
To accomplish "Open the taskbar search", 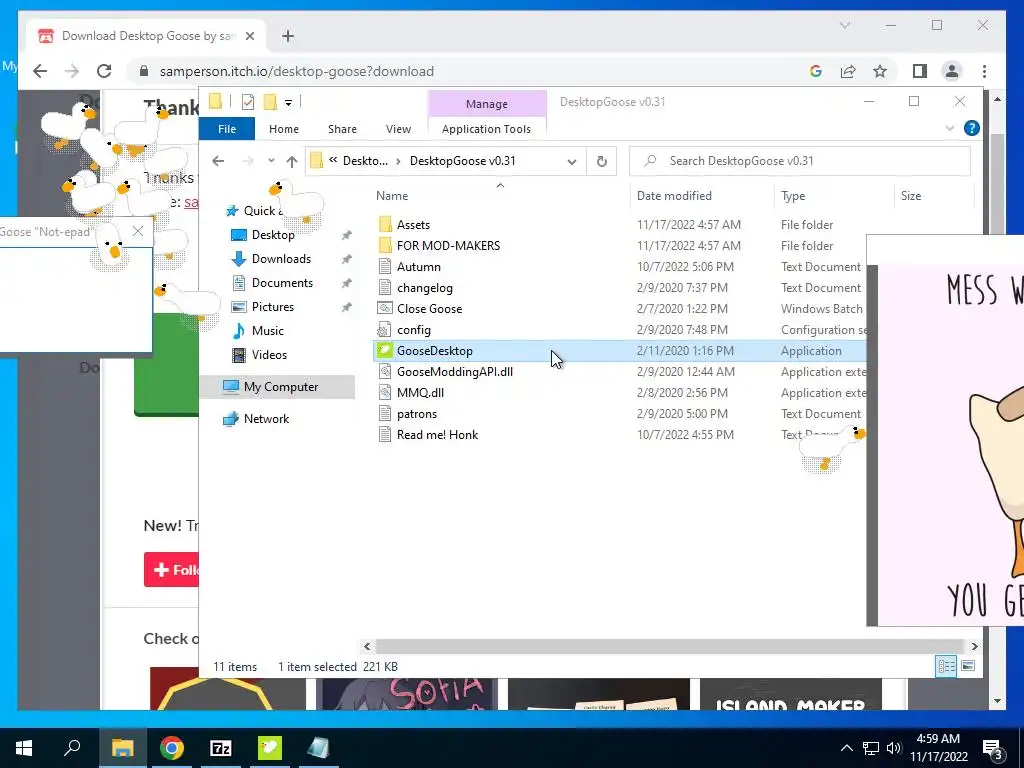I will (x=72, y=748).
